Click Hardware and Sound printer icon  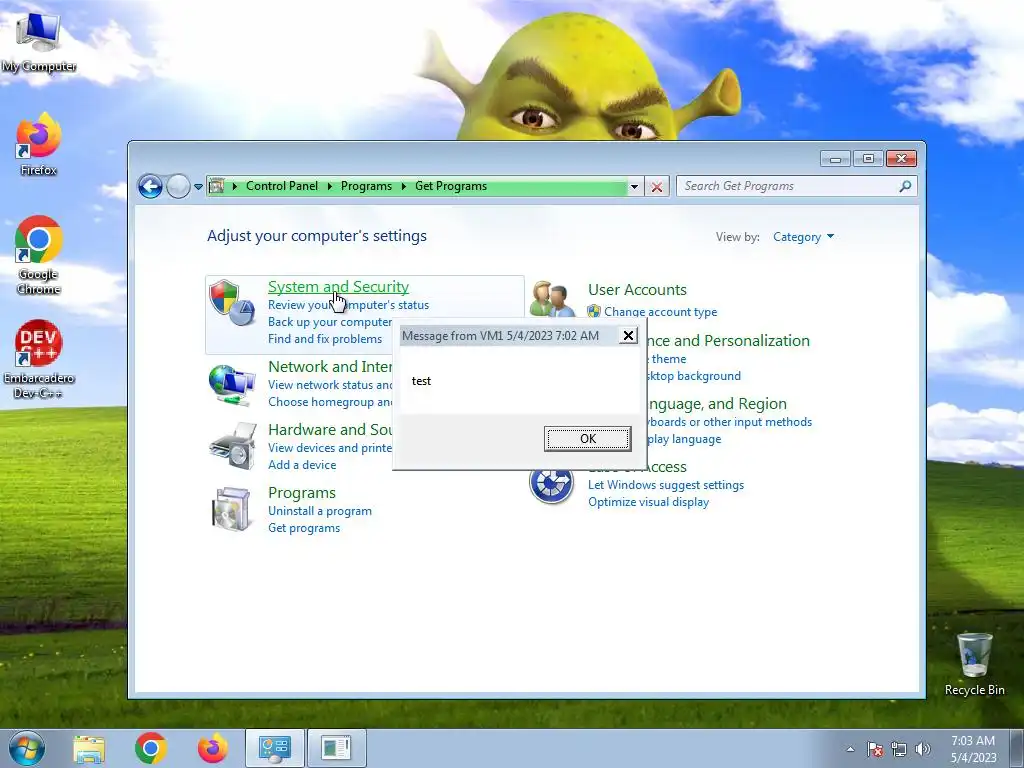tap(232, 445)
